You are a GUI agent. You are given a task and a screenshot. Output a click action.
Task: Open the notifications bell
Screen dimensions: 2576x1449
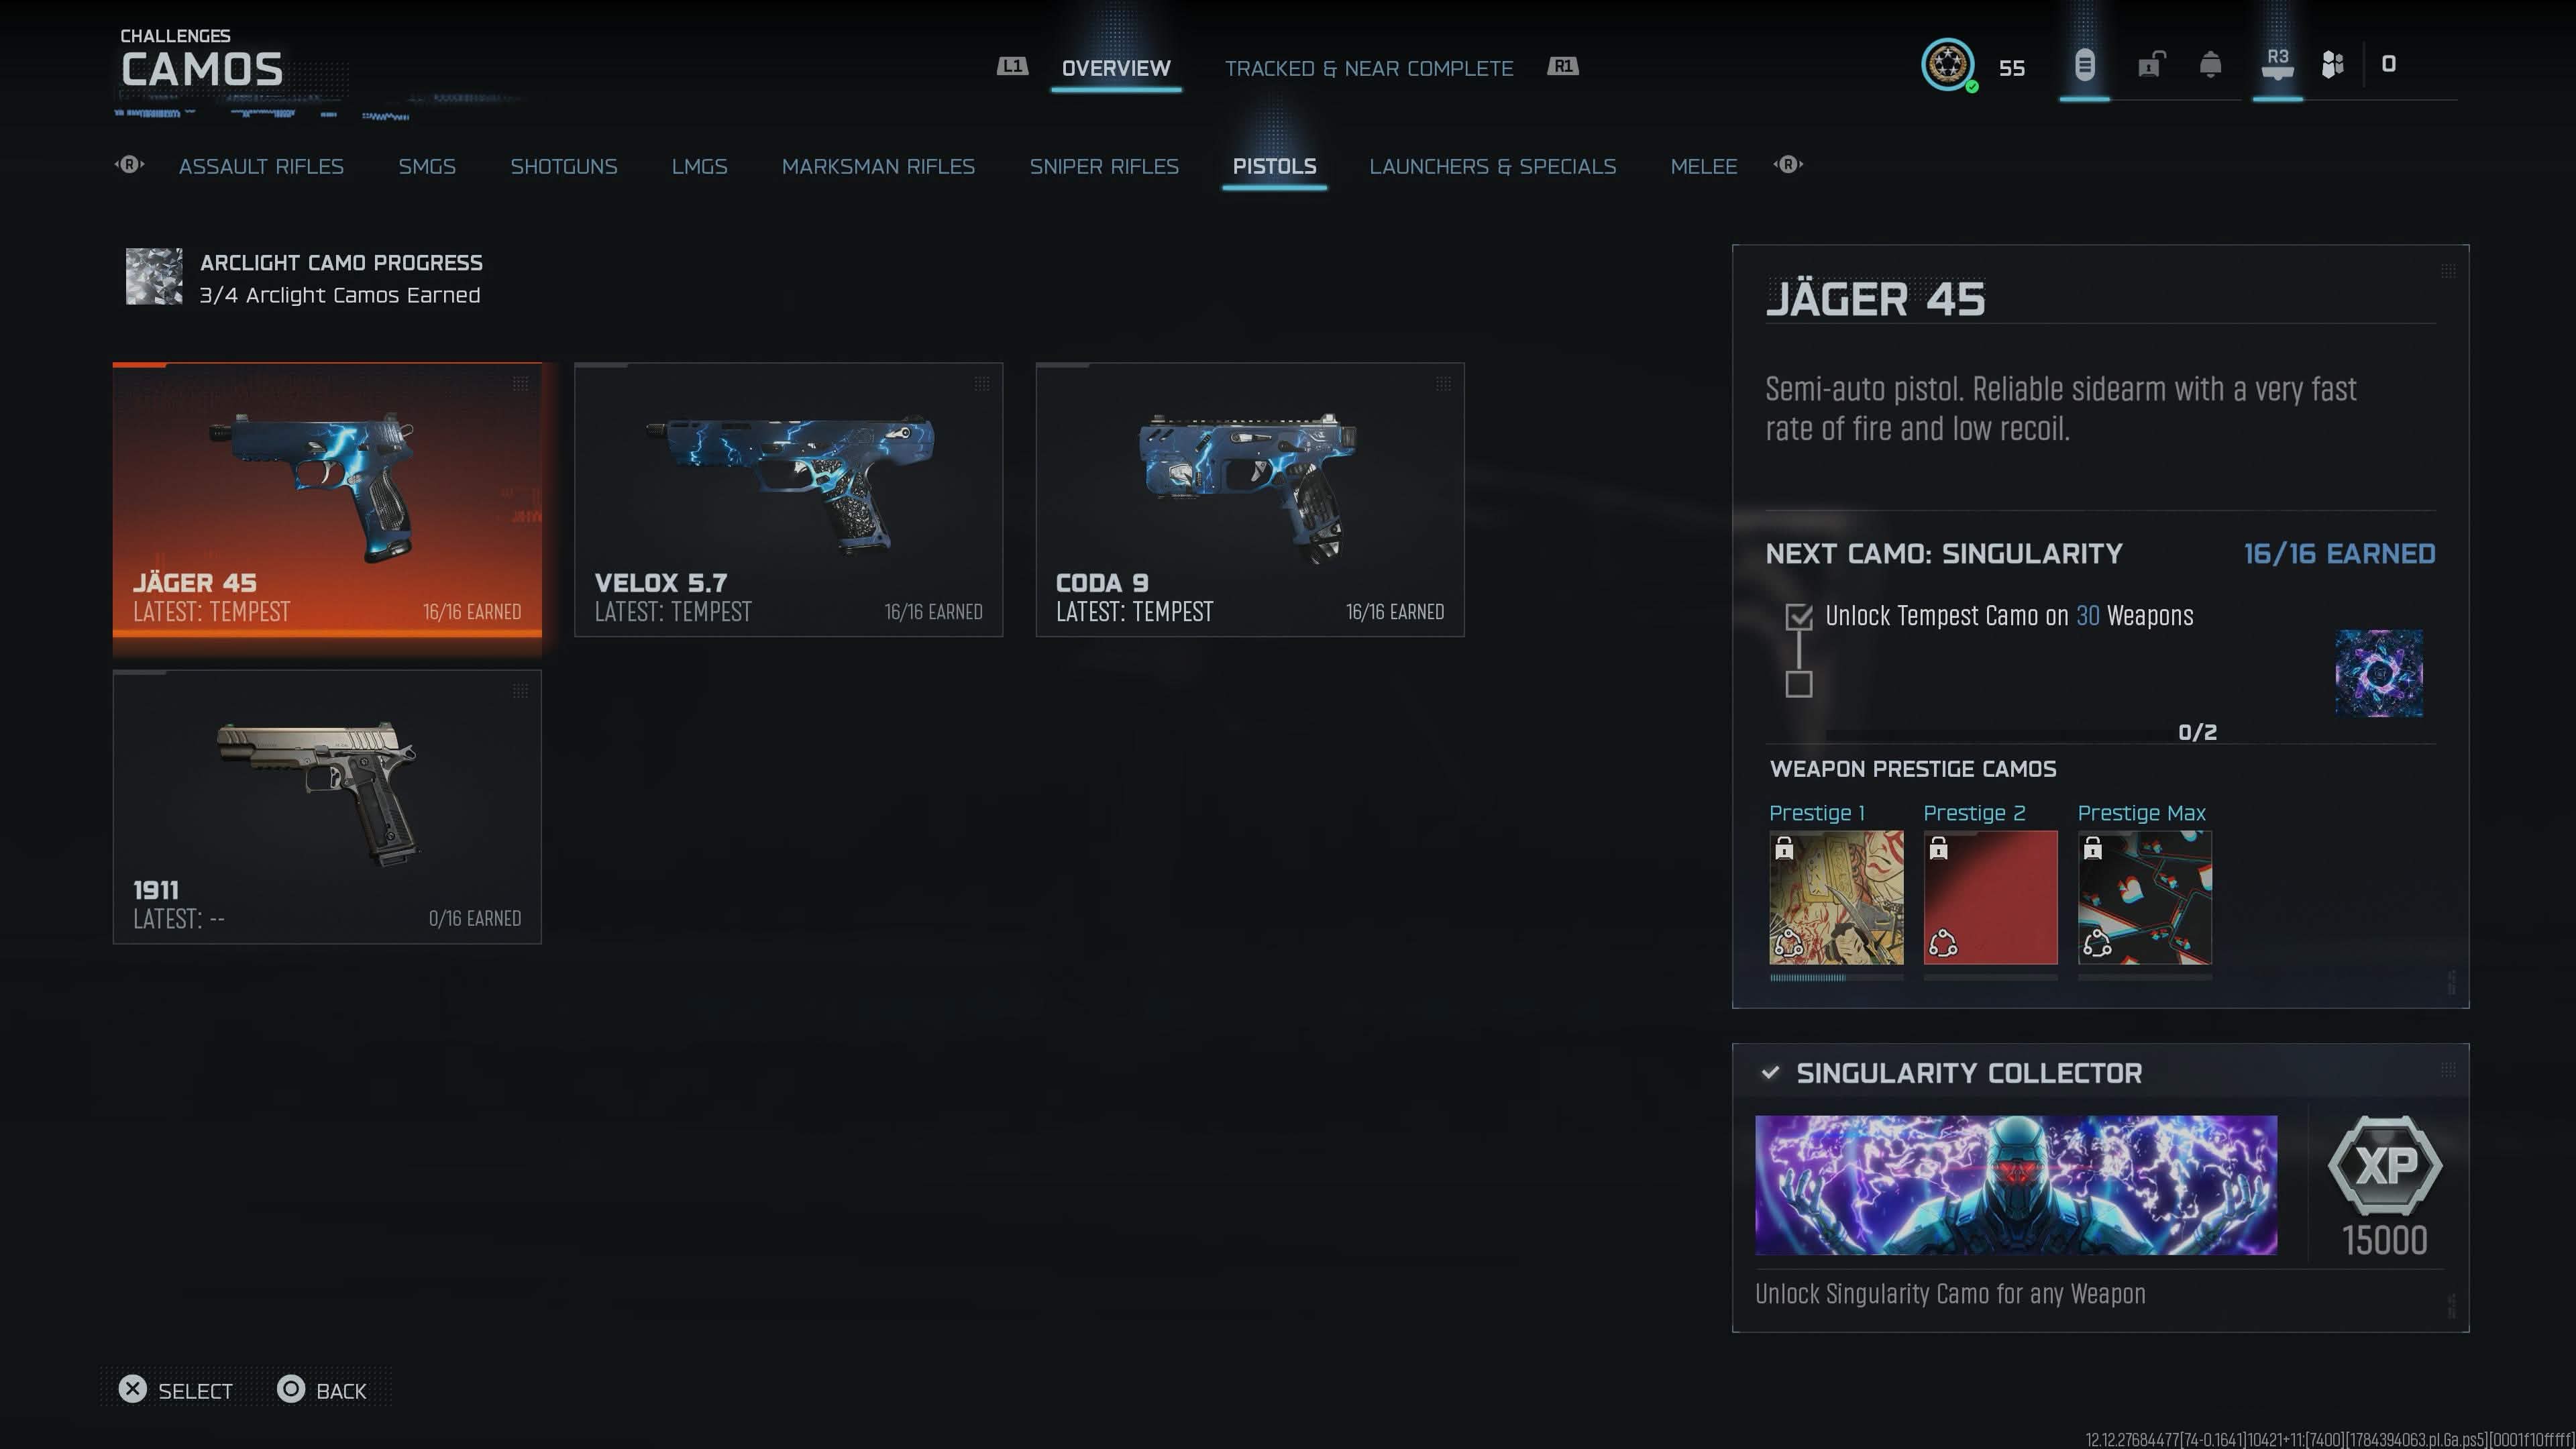(x=2210, y=65)
